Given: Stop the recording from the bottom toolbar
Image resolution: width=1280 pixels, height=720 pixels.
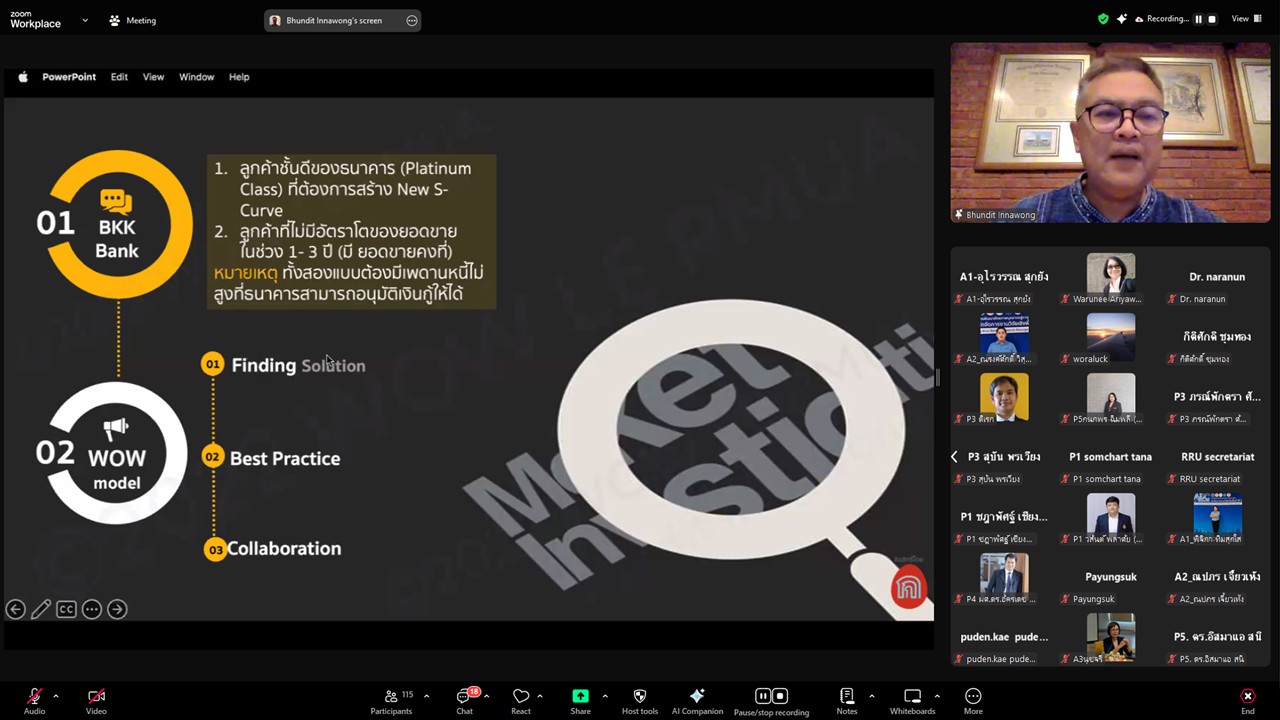Looking at the screenshot, I should (x=780, y=696).
